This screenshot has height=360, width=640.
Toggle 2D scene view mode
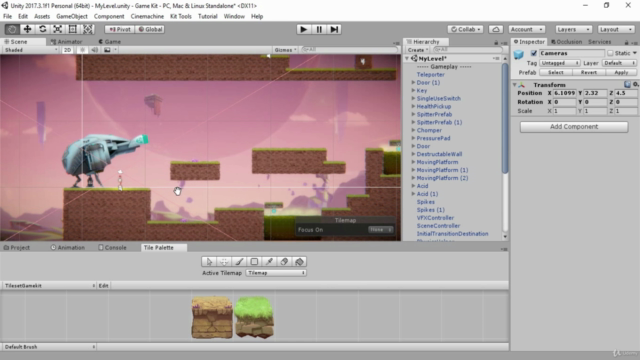point(68,50)
